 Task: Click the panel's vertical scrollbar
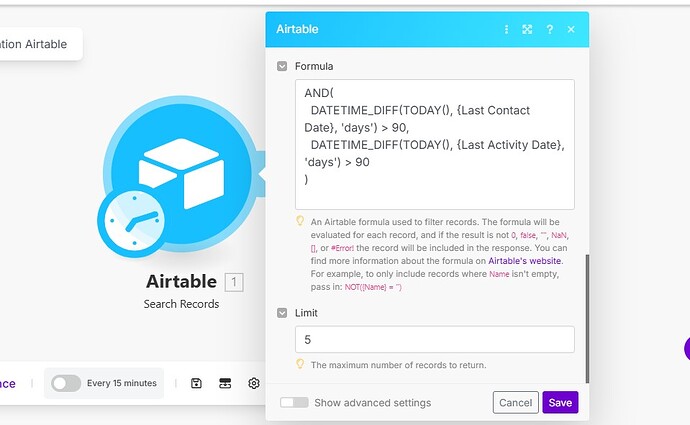click(x=587, y=319)
